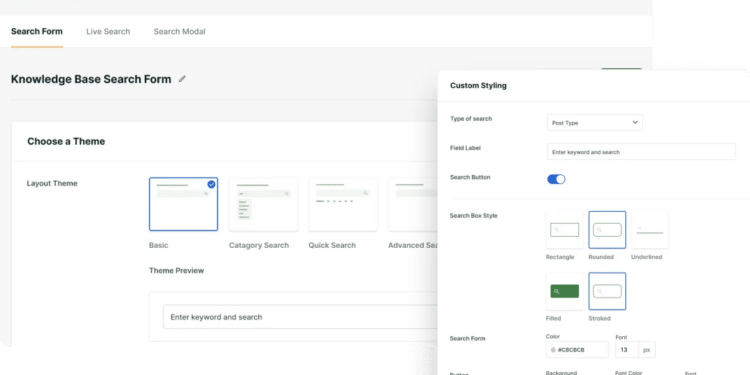Pick the Filled green search style

564,291
